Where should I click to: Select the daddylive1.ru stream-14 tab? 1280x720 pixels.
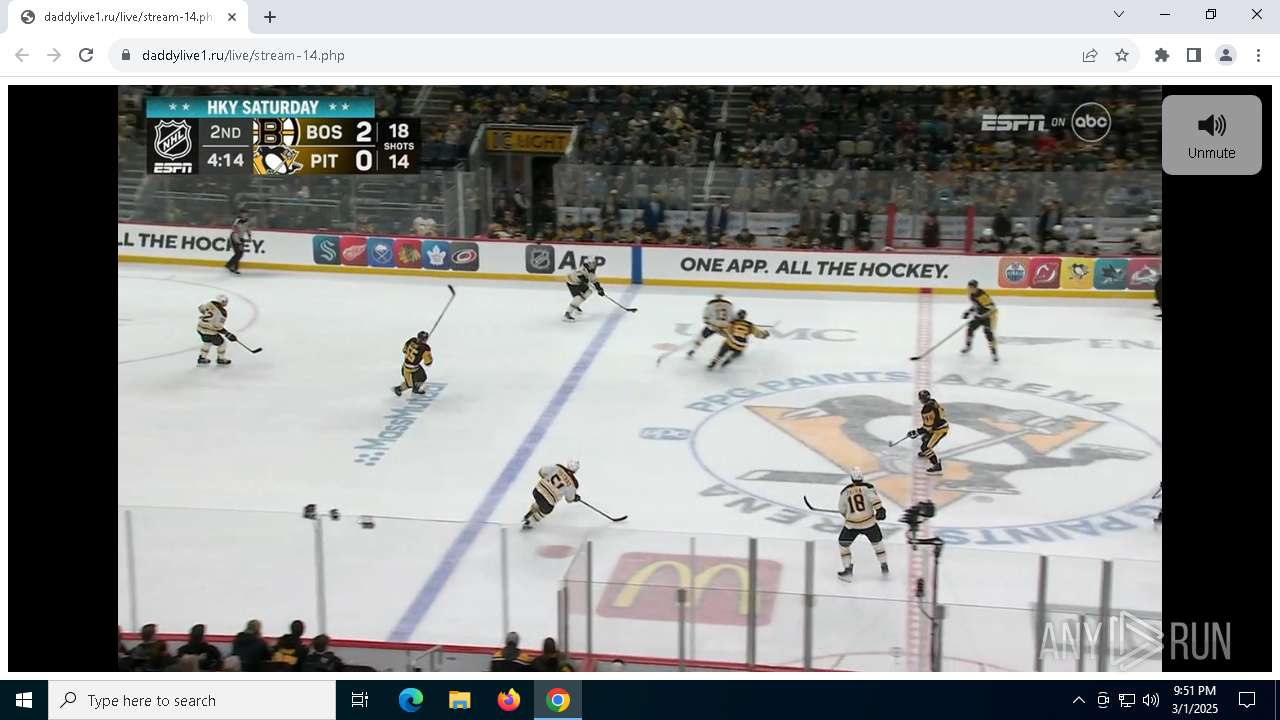pos(128,17)
